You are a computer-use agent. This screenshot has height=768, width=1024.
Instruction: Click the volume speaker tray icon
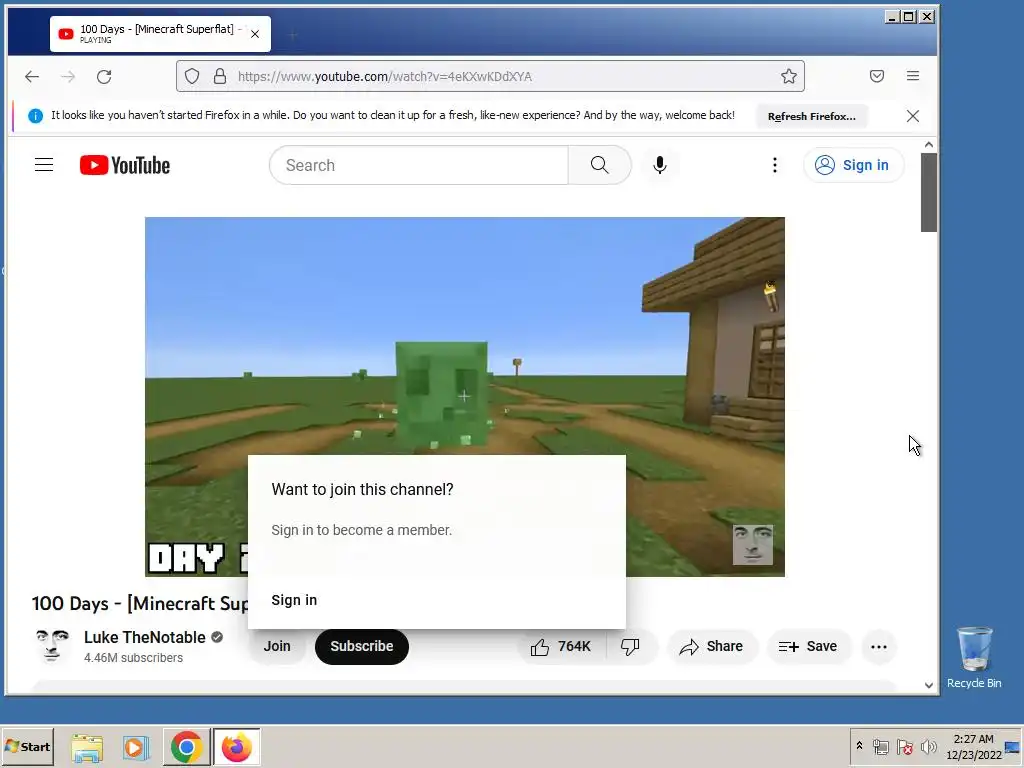click(928, 746)
